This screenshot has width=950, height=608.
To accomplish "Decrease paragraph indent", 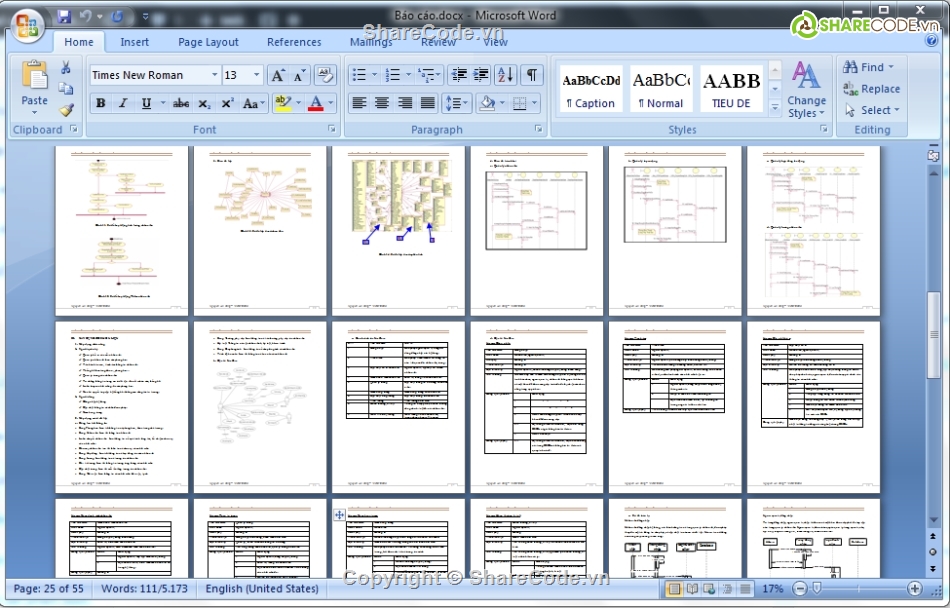I will (459, 75).
